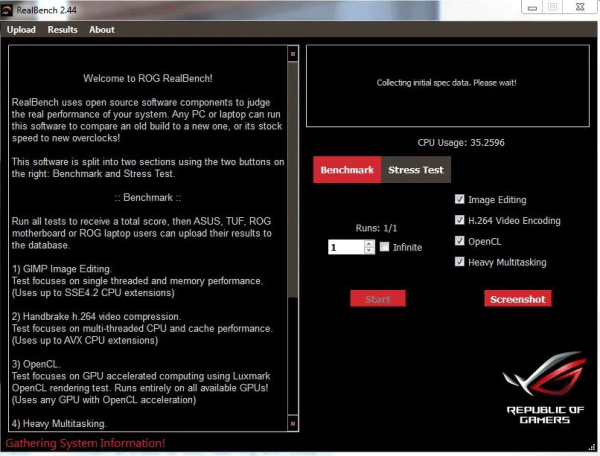Click the welcome panel scrollbar thumb
Viewport: 600px width, 456px height.
pos(293,180)
